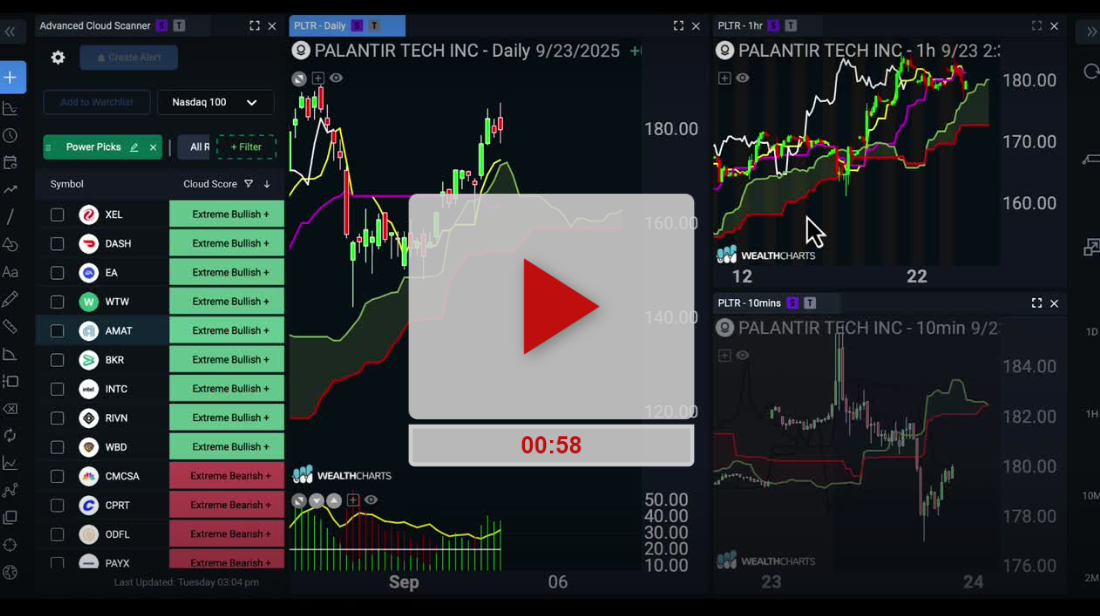1100x616 pixels.
Task: Expand the right sidebar with double chevron
Action: click(x=1091, y=32)
